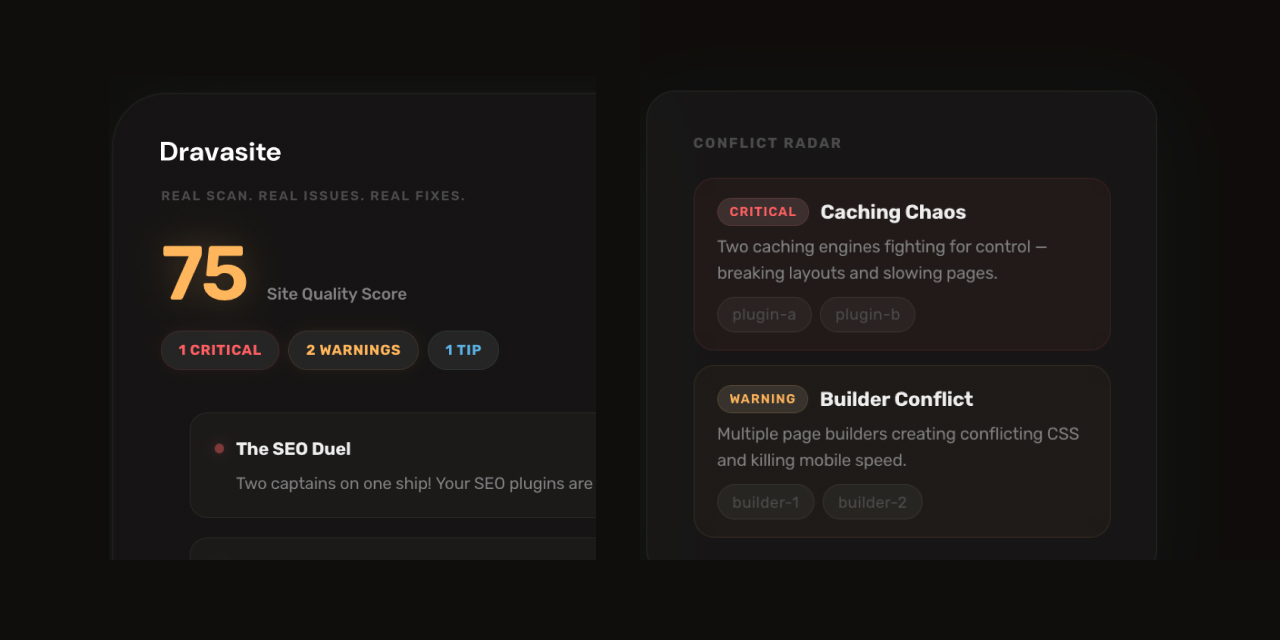Open the 2 WARNINGS issue filter pill
The height and width of the screenshot is (640, 1280).
tap(353, 350)
